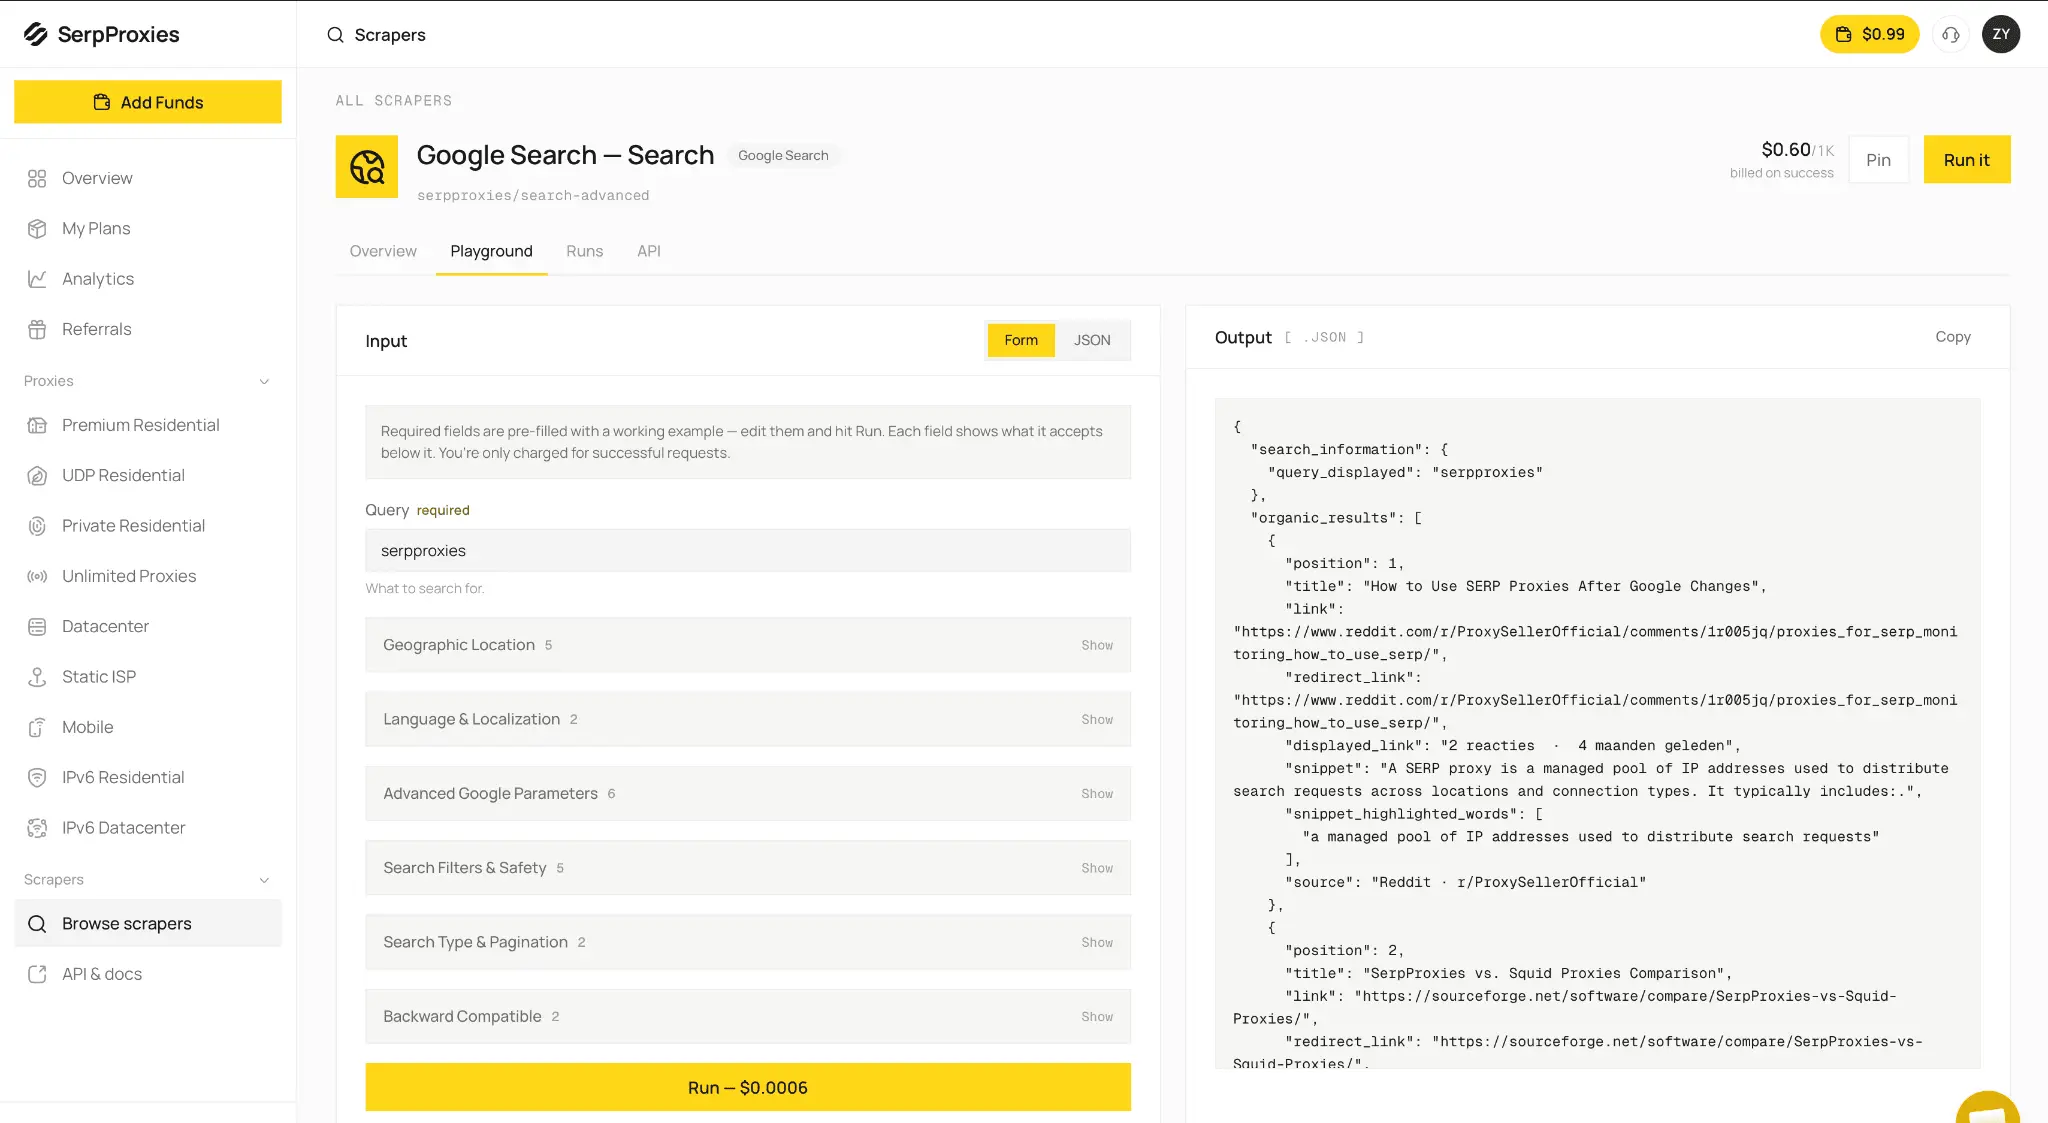Click the Datacenter server icon
This screenshot has width=2048, height=1123.
pos(37,626)
